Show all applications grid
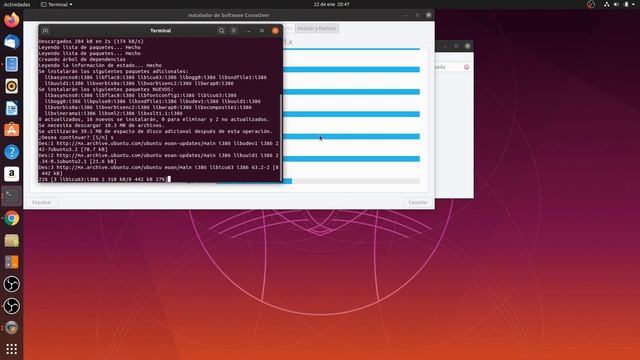The height and width of the screenshot is (360, 640). (11, 349)
